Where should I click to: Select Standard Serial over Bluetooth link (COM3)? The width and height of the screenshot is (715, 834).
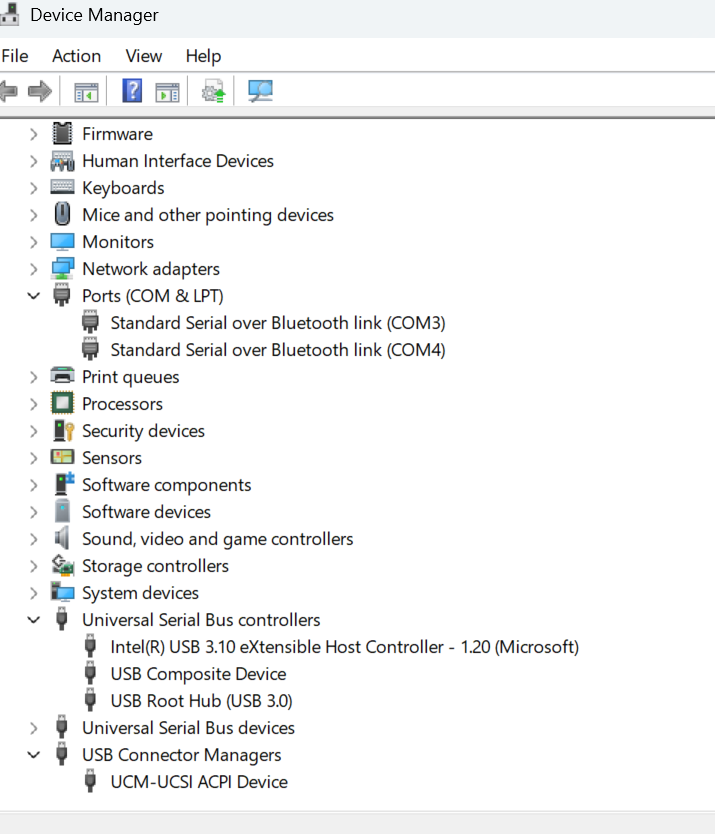tap(277, 323)
